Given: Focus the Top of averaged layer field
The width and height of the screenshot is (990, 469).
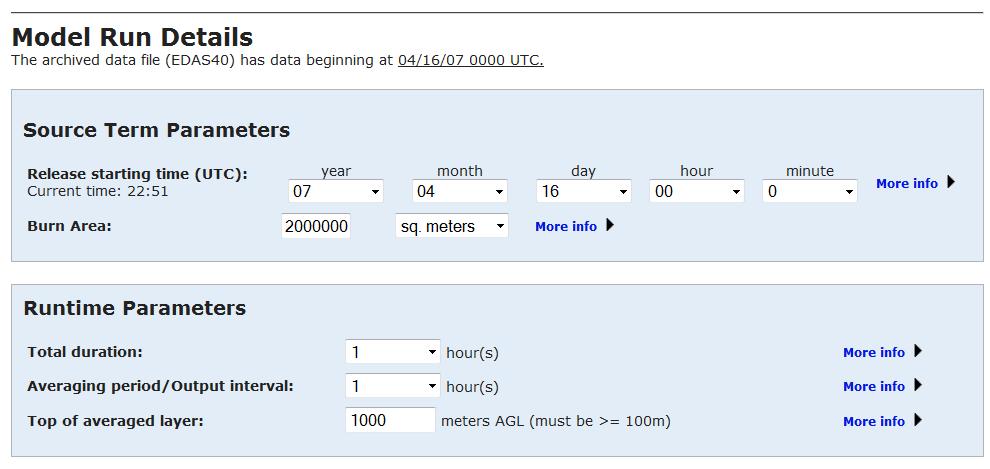Looking at the screenshot, I should click(390, 421).
